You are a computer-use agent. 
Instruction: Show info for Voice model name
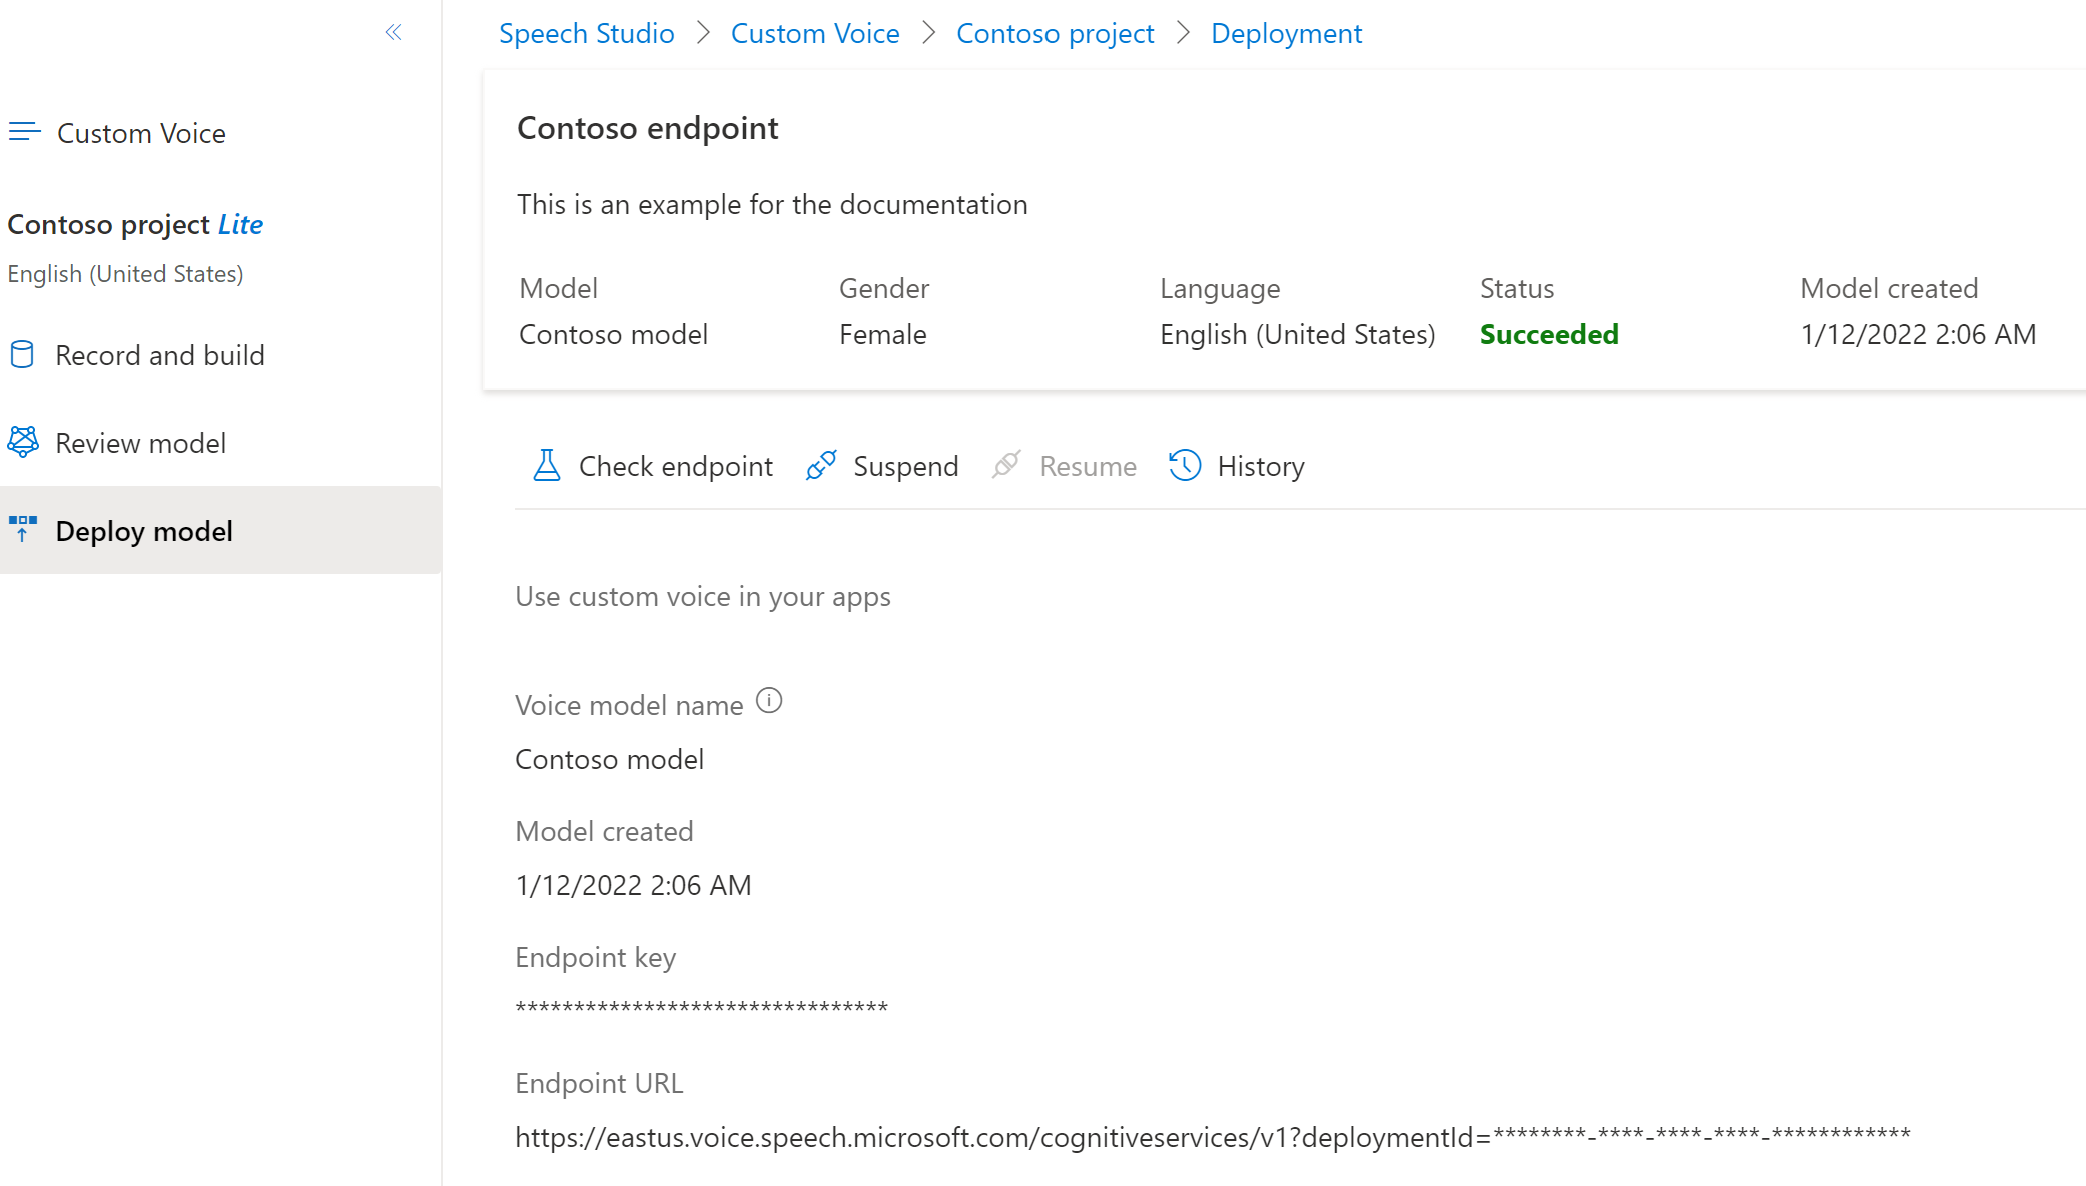click(769, 701)
